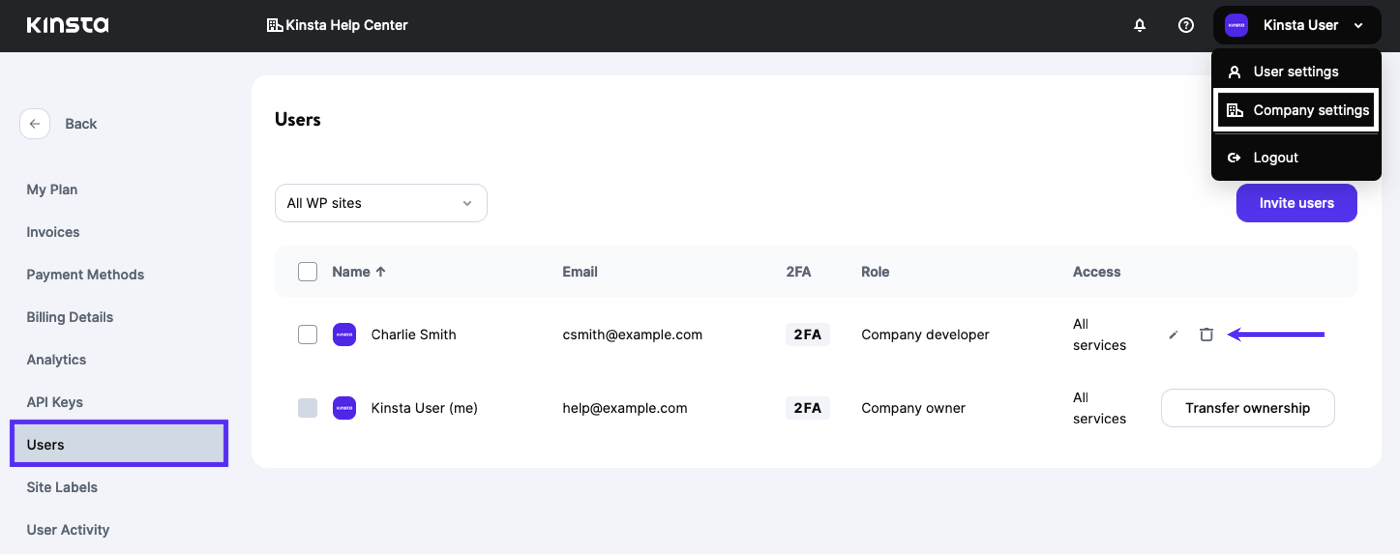Check the Charlie Smith row checkbox
Viewport: 1400px width, 554px height.
click(308, 335)
